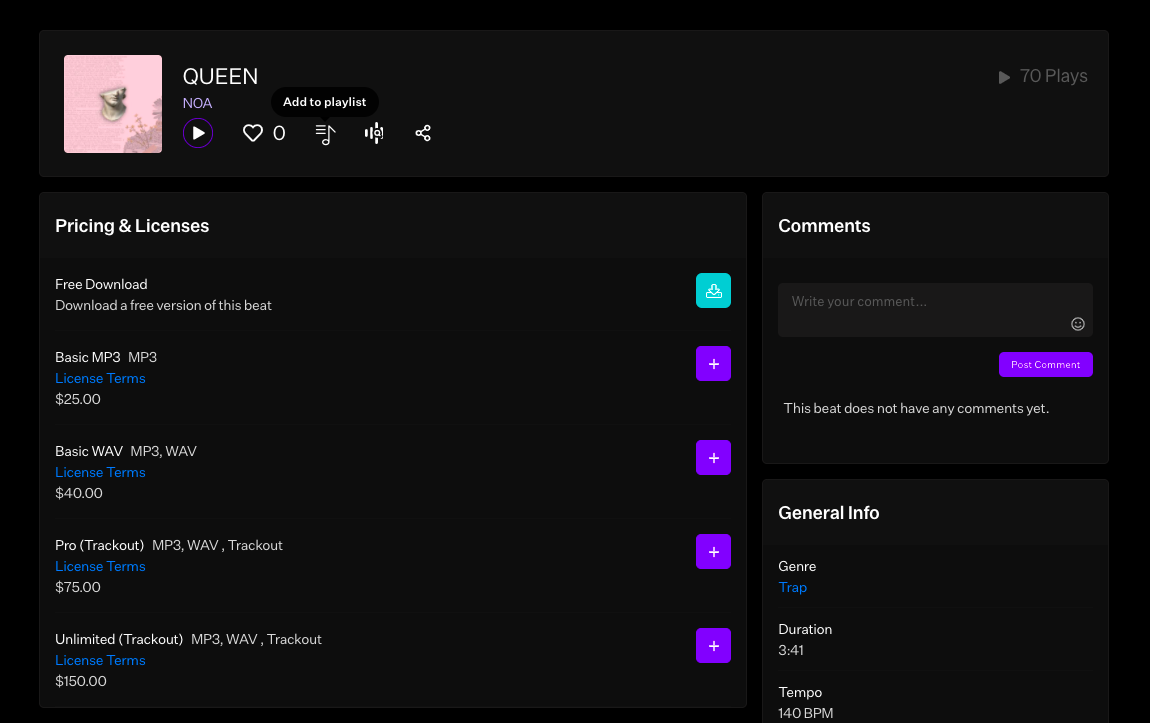Select the $25.00 price text
1150x723 pixels.
78,400
